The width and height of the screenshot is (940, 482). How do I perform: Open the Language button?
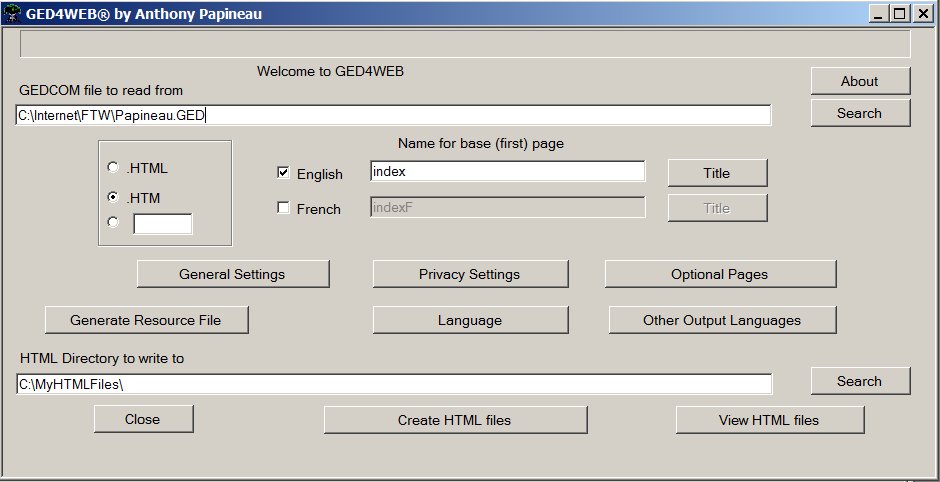pyautogui.click(x=470, y=320)
